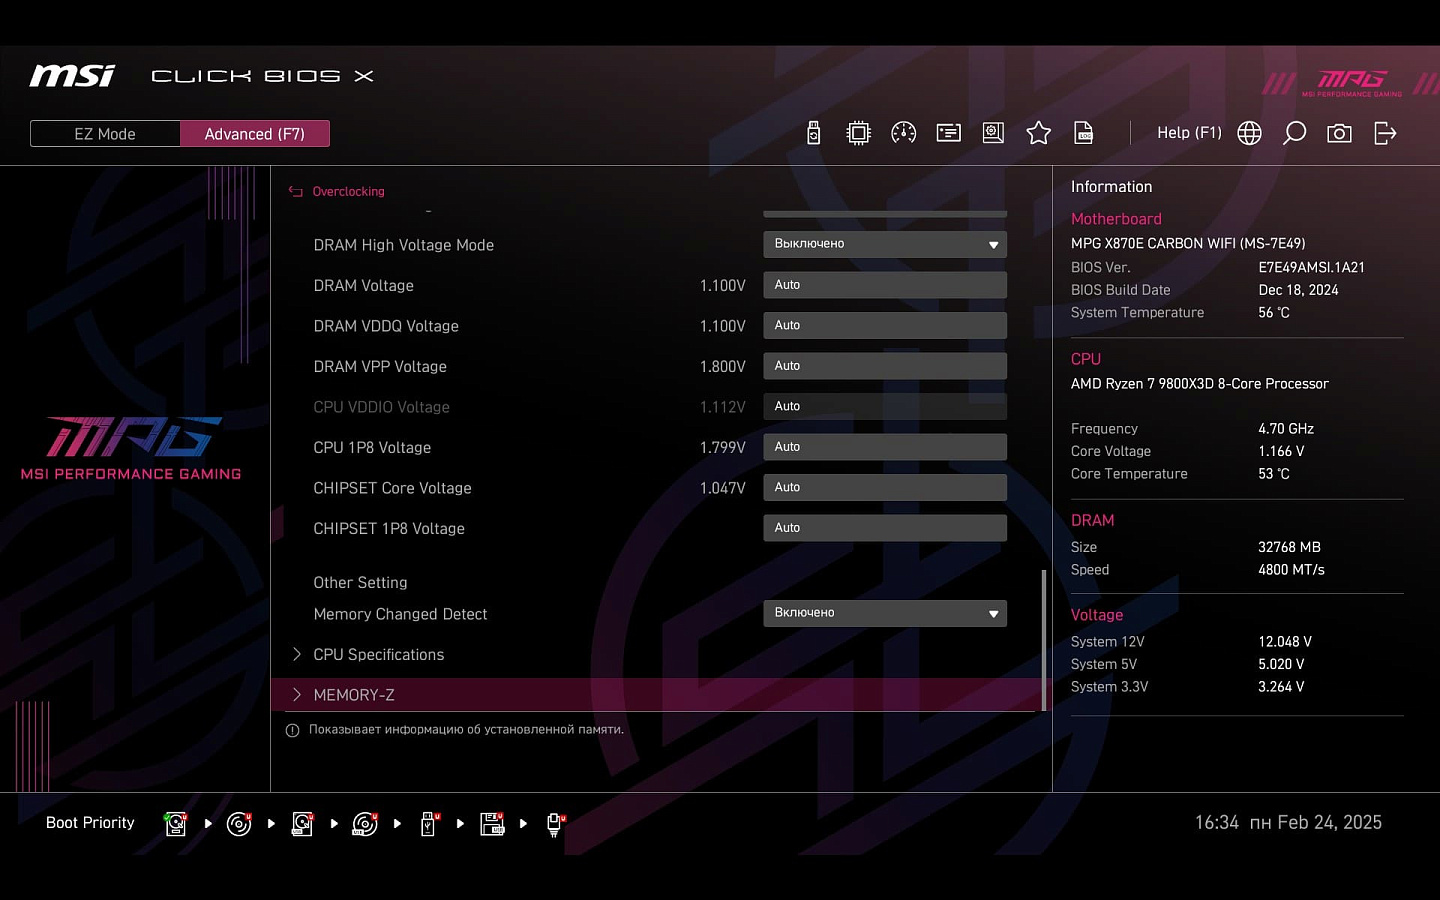Click the MSI logo

(72, 76)
